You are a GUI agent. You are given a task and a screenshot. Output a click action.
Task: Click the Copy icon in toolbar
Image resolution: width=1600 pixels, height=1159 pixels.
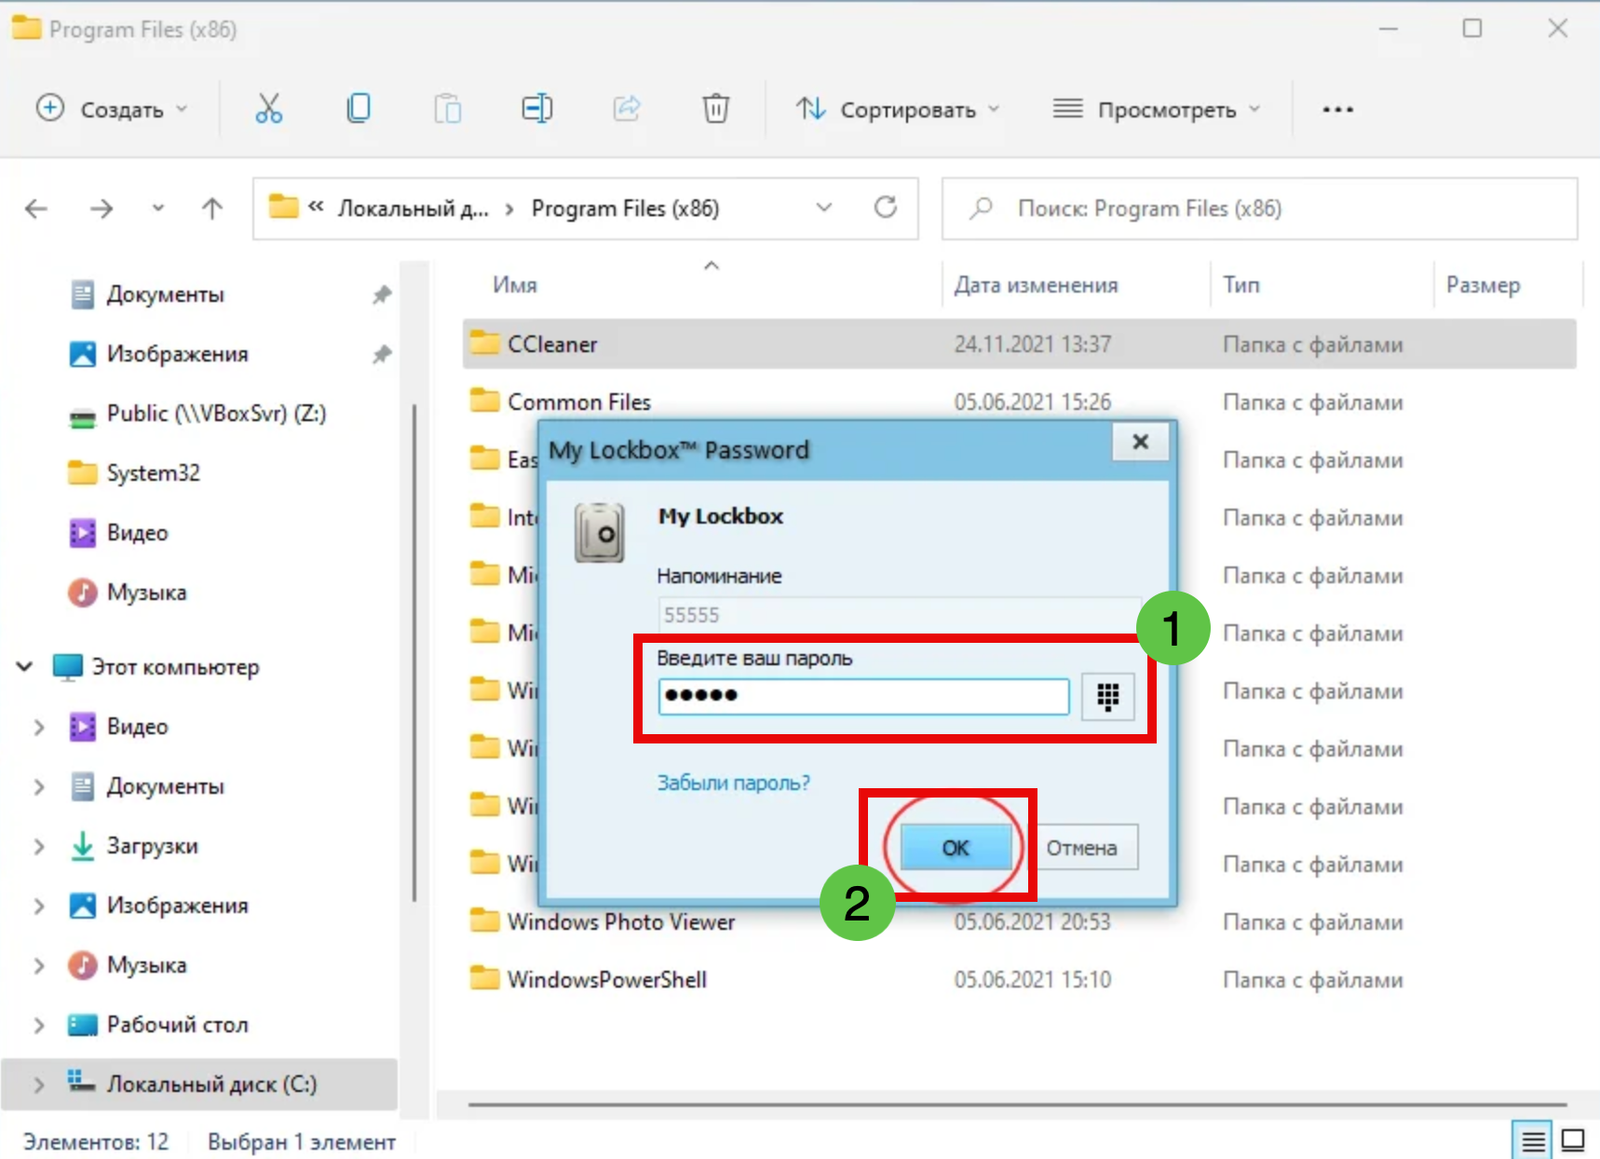point(358,108)
